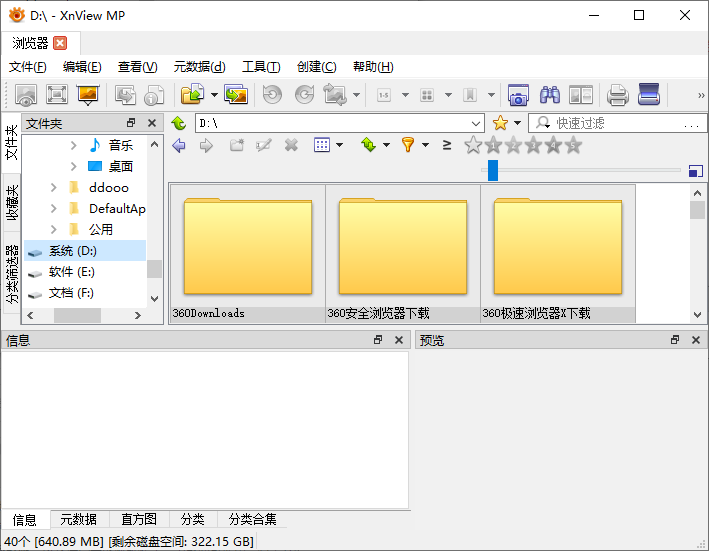The height and width of the screenshot is (551, 709).
Task: Open the view layout dropdown arrow
Action: click(x=340, y=145)
